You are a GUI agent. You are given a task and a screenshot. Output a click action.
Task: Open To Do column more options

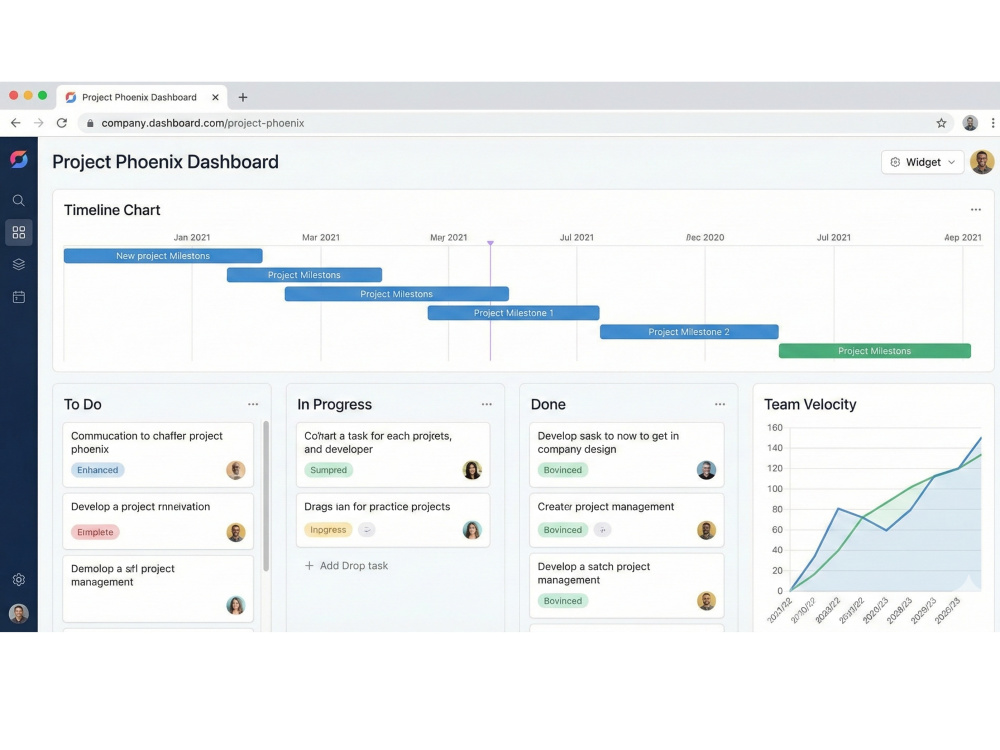pos(253,404)
